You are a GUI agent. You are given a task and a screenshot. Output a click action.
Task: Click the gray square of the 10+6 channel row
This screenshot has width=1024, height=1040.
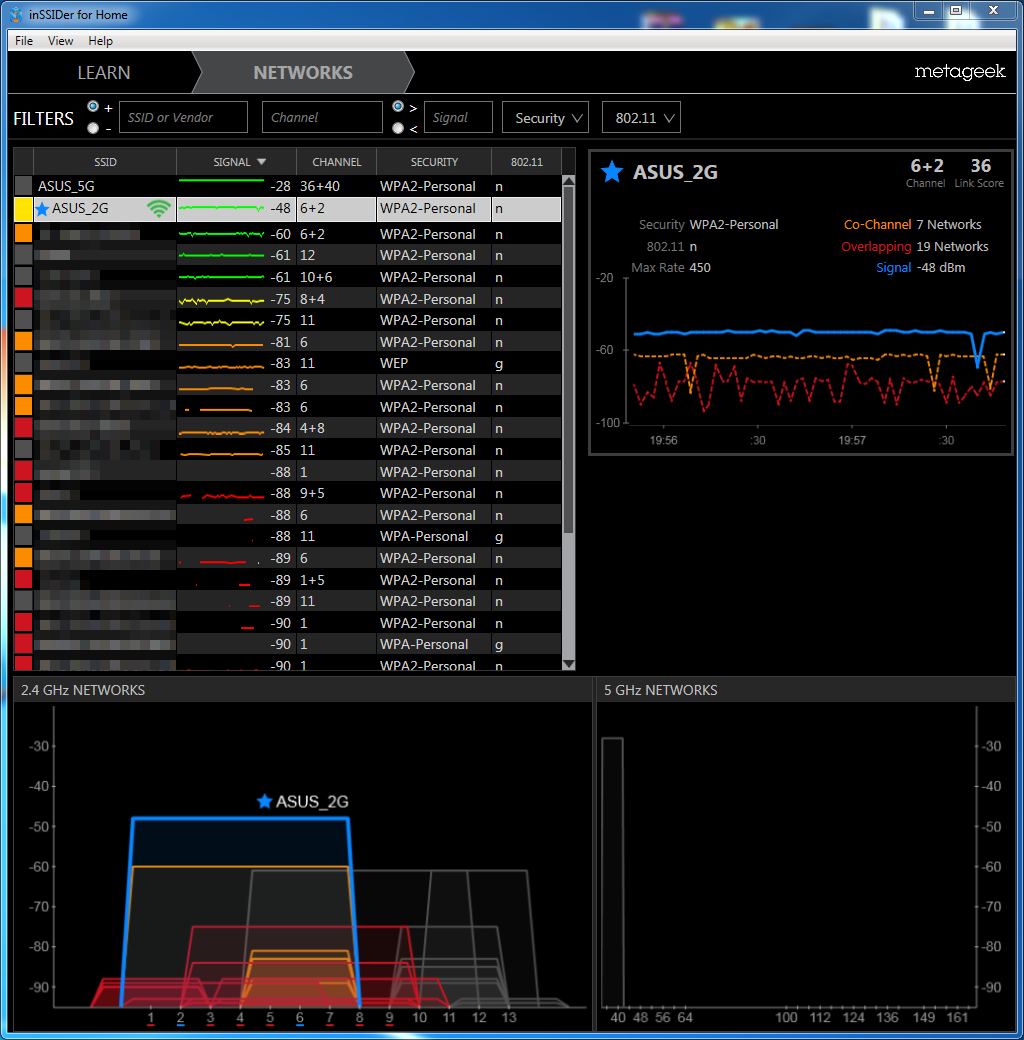click(23, 277)
